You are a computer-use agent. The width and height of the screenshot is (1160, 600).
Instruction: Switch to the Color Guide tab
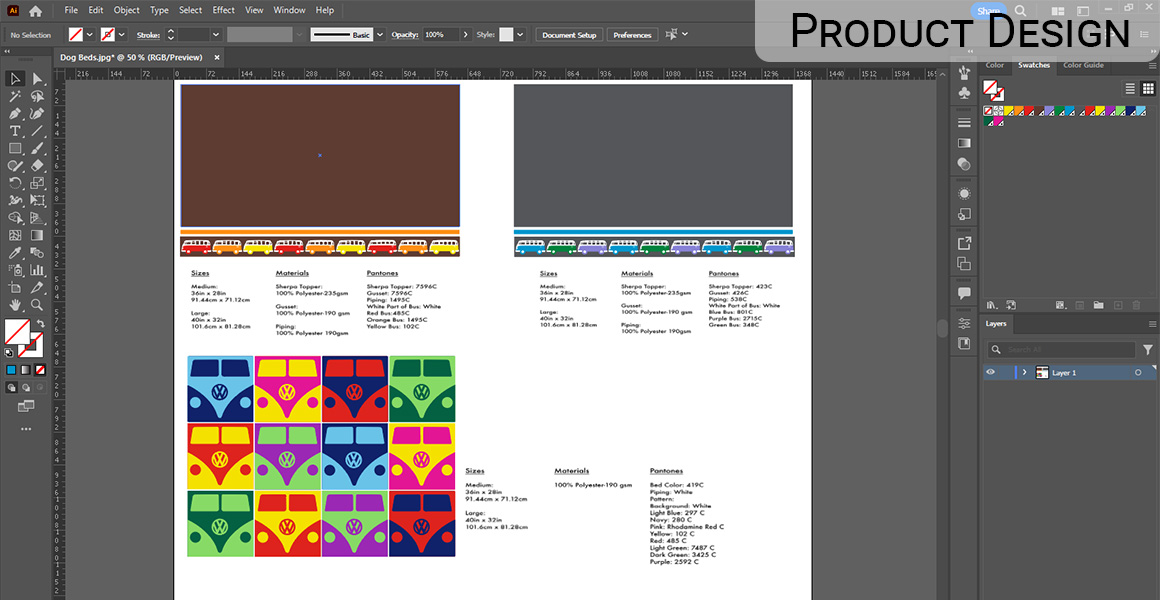[x=1083, y=66]
